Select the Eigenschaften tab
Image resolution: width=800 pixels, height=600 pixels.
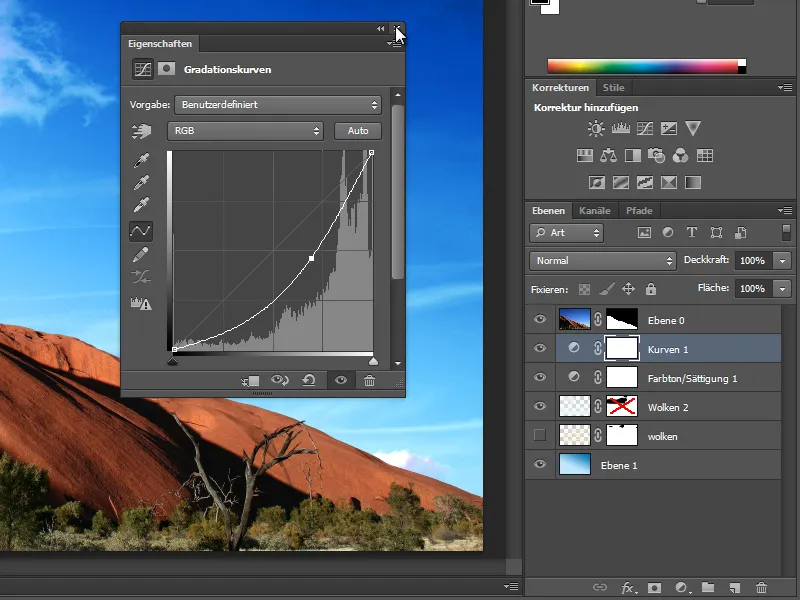click(160, 44)
